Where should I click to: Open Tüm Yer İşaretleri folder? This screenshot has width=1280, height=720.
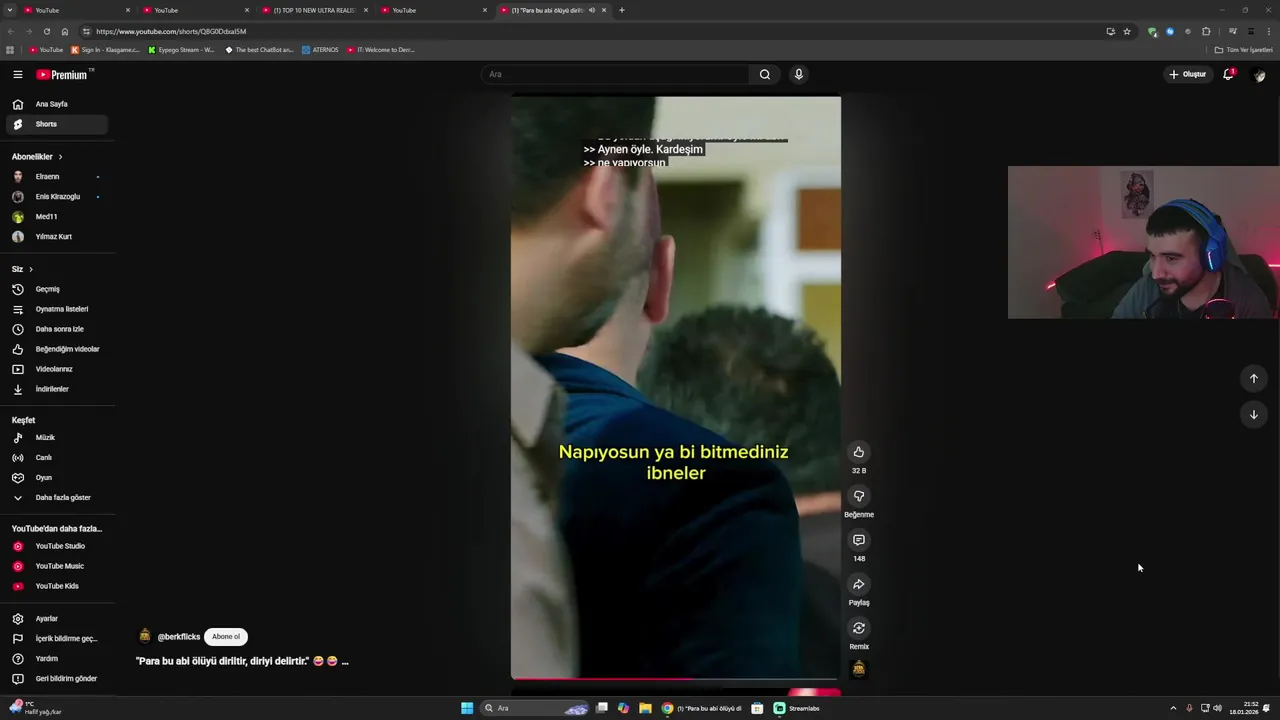click(x=1244, y=50)
